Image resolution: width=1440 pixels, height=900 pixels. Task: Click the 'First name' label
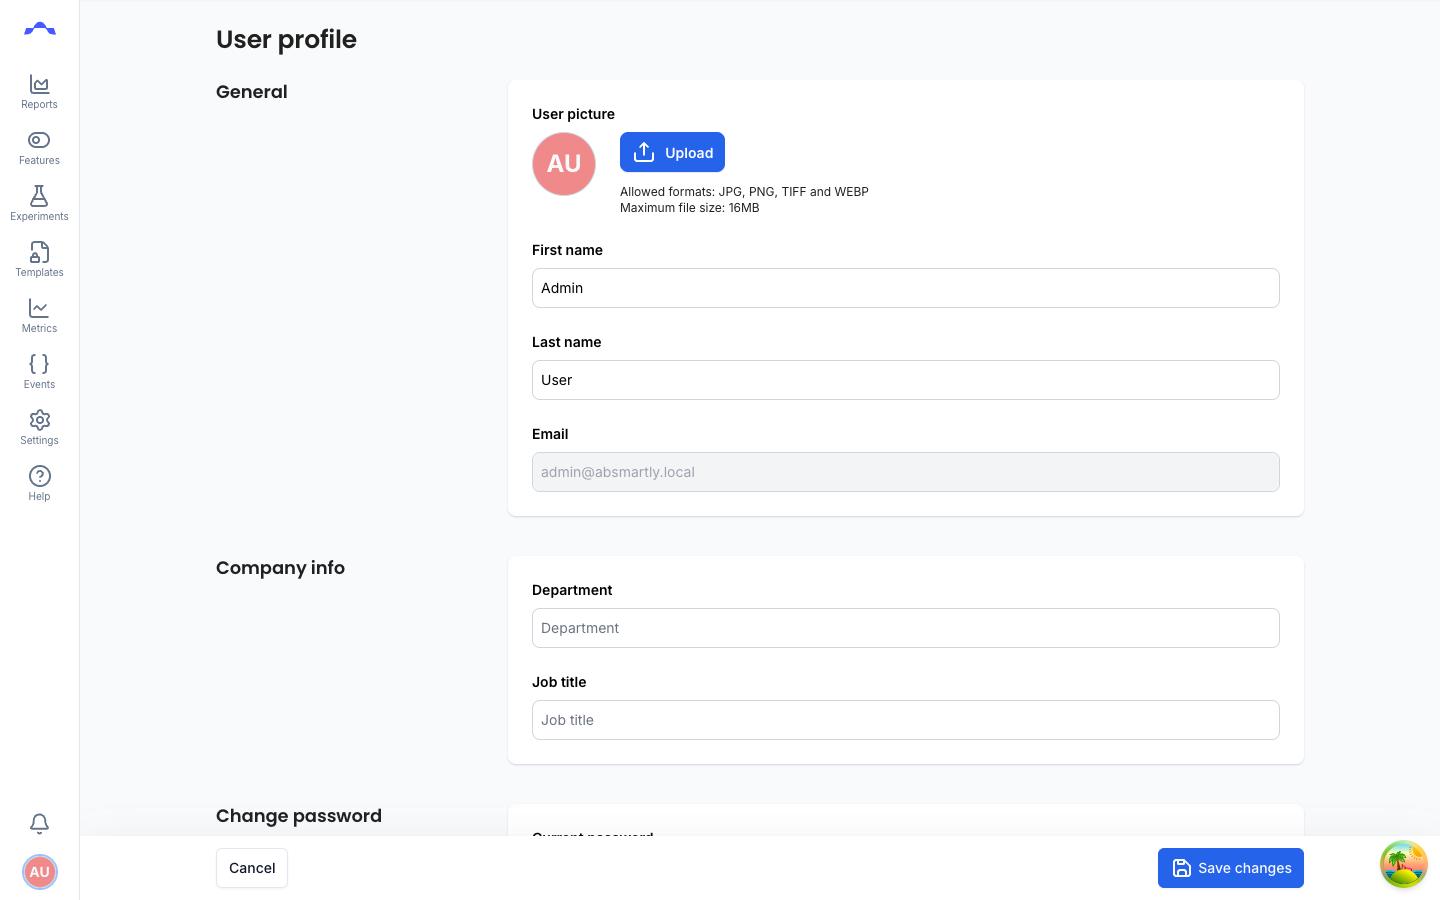click(x=567, y=250)
